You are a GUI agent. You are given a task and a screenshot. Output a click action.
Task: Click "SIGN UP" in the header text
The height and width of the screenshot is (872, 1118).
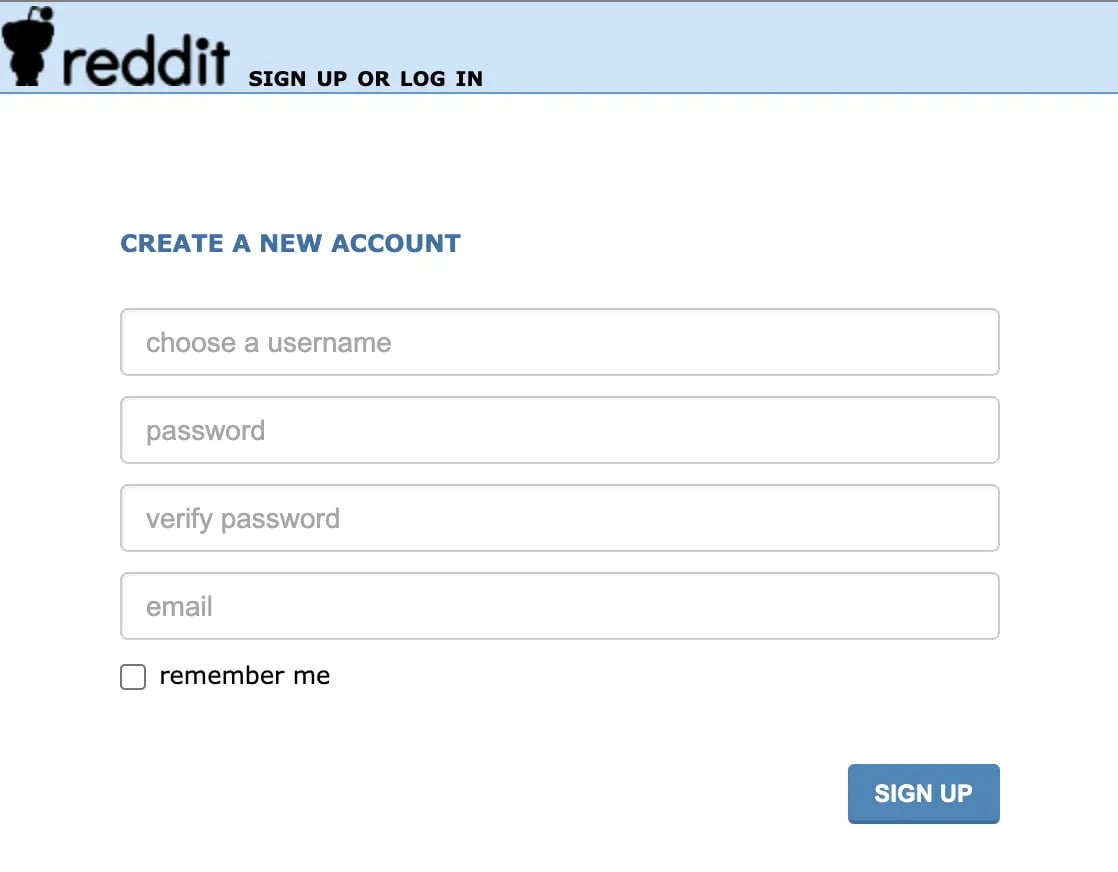pyautogui.click(x=298, y=79)
